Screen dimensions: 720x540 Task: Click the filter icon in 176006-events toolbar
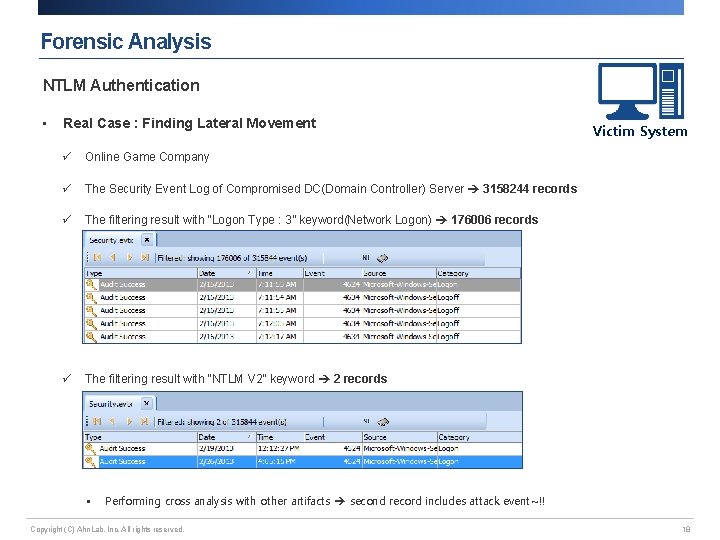coord(382,258)
